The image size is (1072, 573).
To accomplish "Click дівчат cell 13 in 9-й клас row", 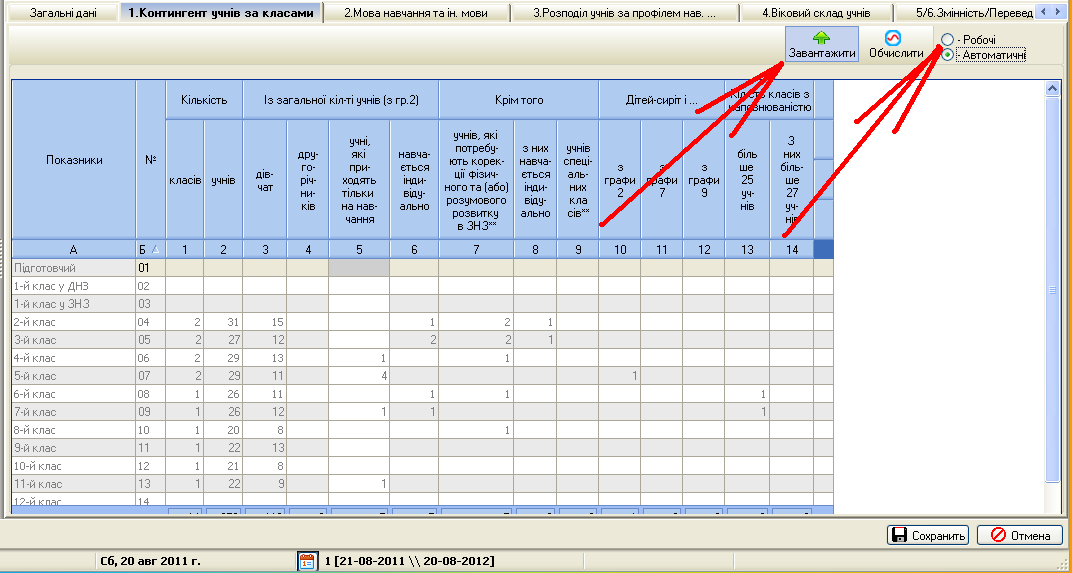I will (x=265, y=448).
